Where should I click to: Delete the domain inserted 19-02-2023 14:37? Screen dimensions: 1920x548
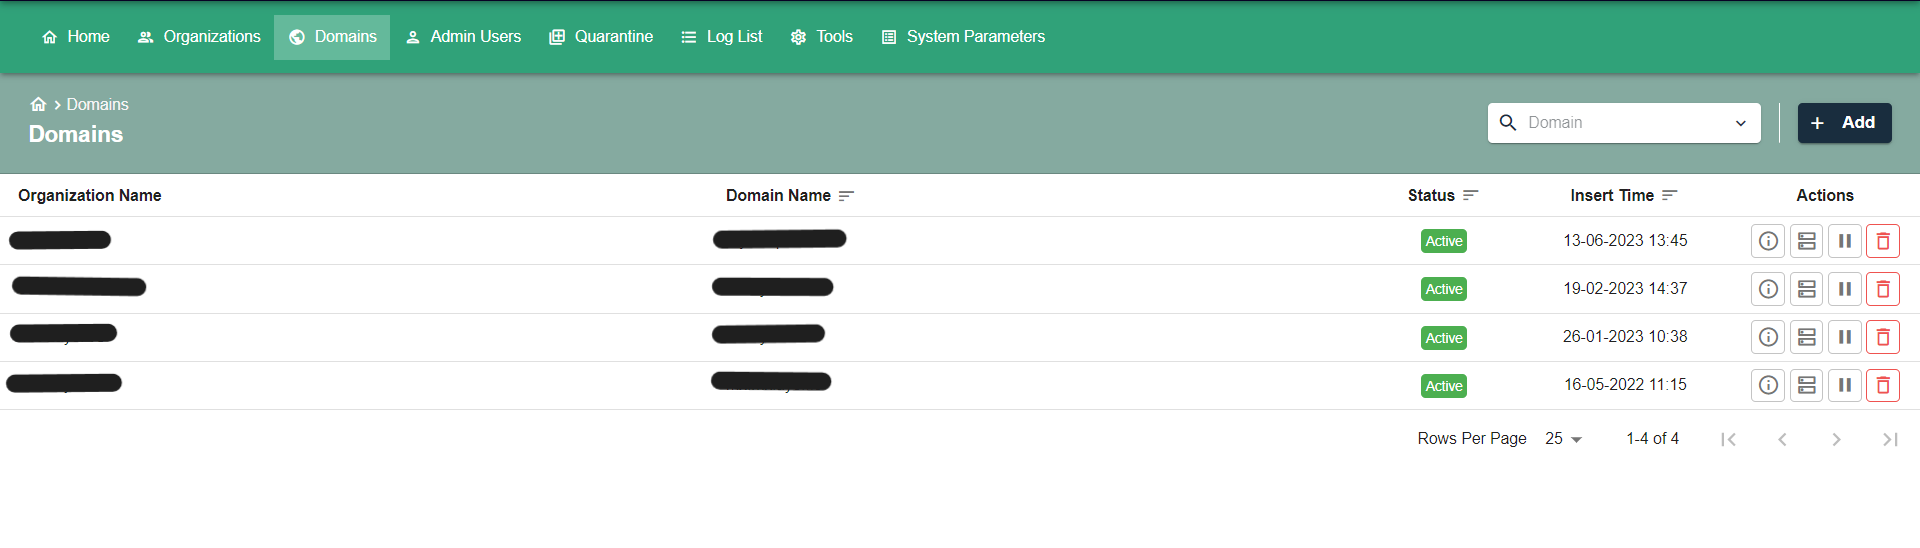(1883, 289)
